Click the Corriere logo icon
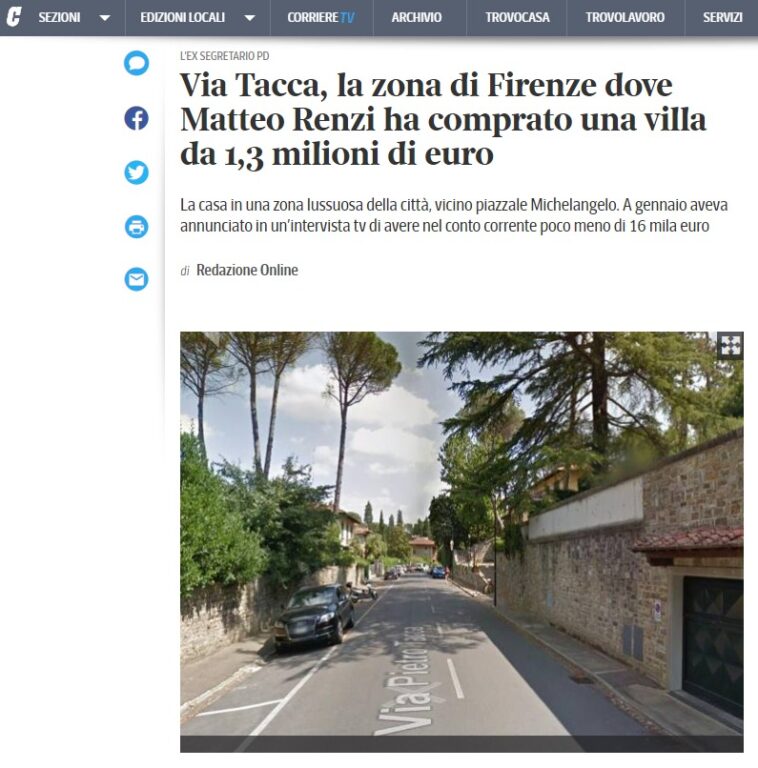The image size is (758, 768). click(x=14, y=17)
